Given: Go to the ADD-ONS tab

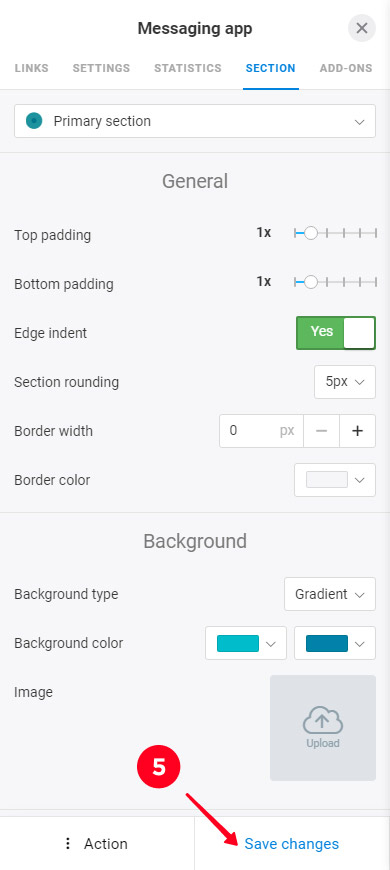Looking at the screenshot, I should point(346,69).
